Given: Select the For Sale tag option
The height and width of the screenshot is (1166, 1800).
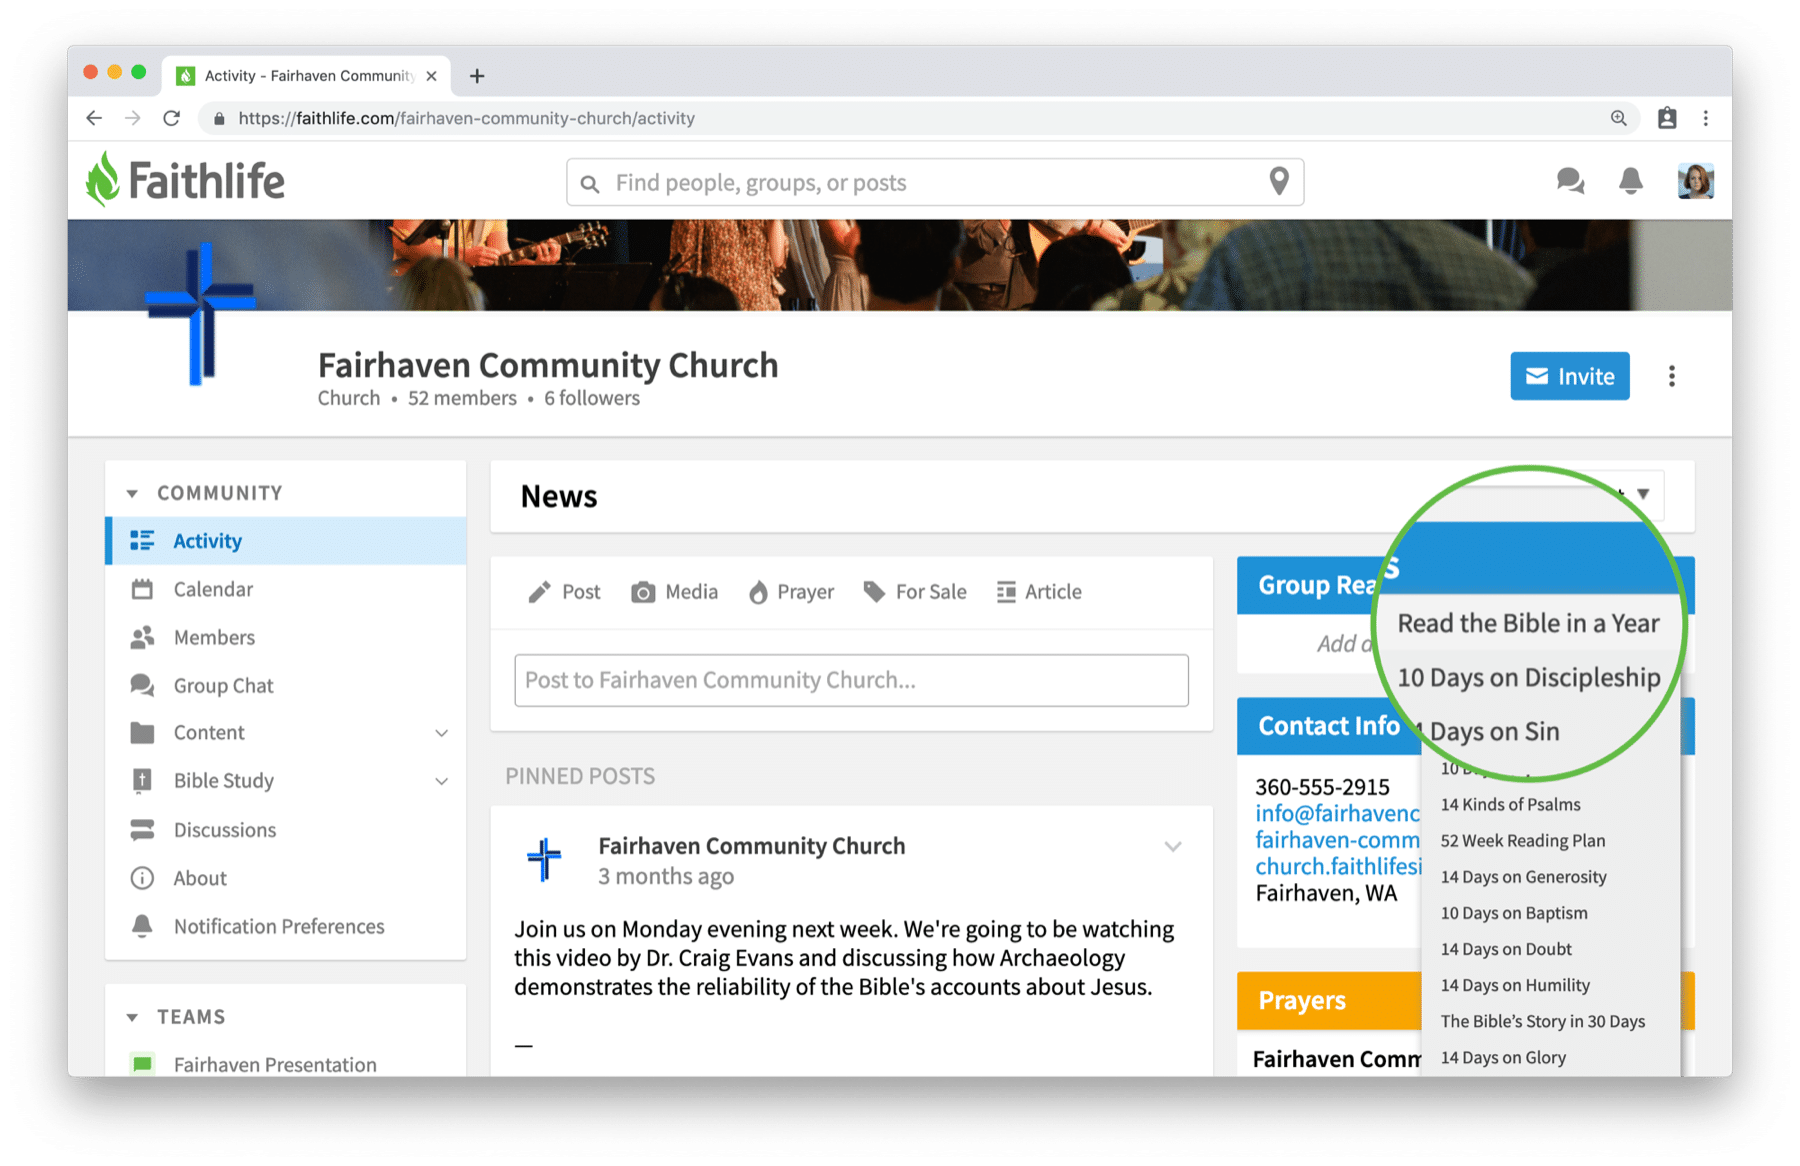Looking at the screenshot, I should 915,592.
